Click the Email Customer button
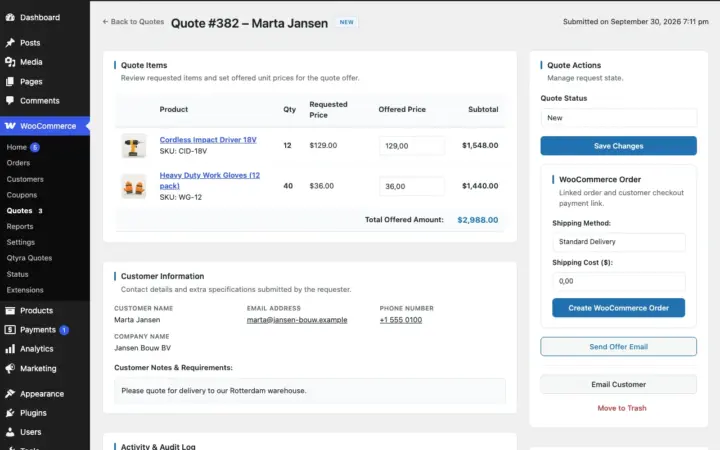This screenshot has height=450, width=720. pyautogui.click(x=618, y=384)
